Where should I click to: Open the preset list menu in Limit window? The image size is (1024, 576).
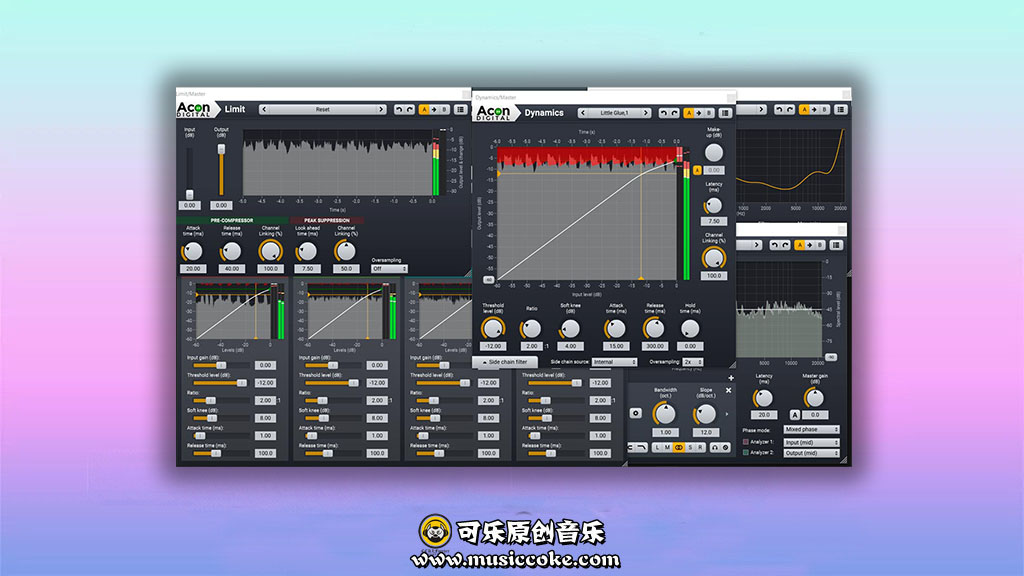click(x=460, y=110)
